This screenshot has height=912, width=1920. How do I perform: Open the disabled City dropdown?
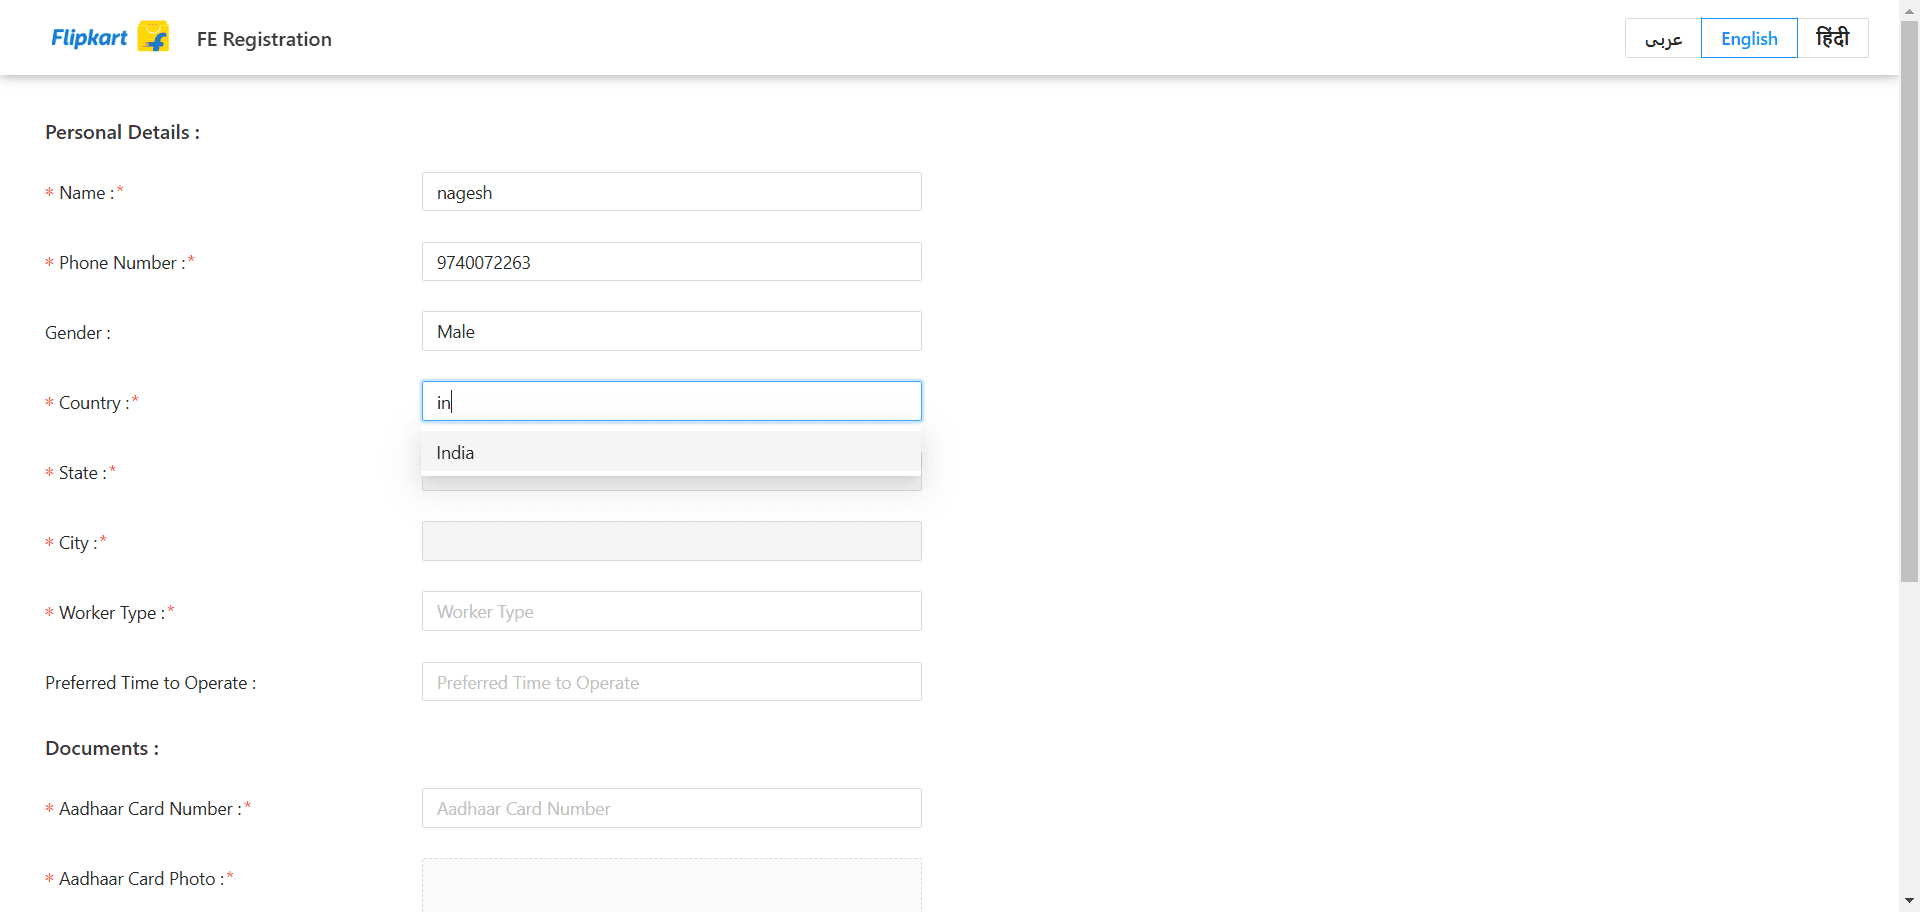(x=672, y=541)
